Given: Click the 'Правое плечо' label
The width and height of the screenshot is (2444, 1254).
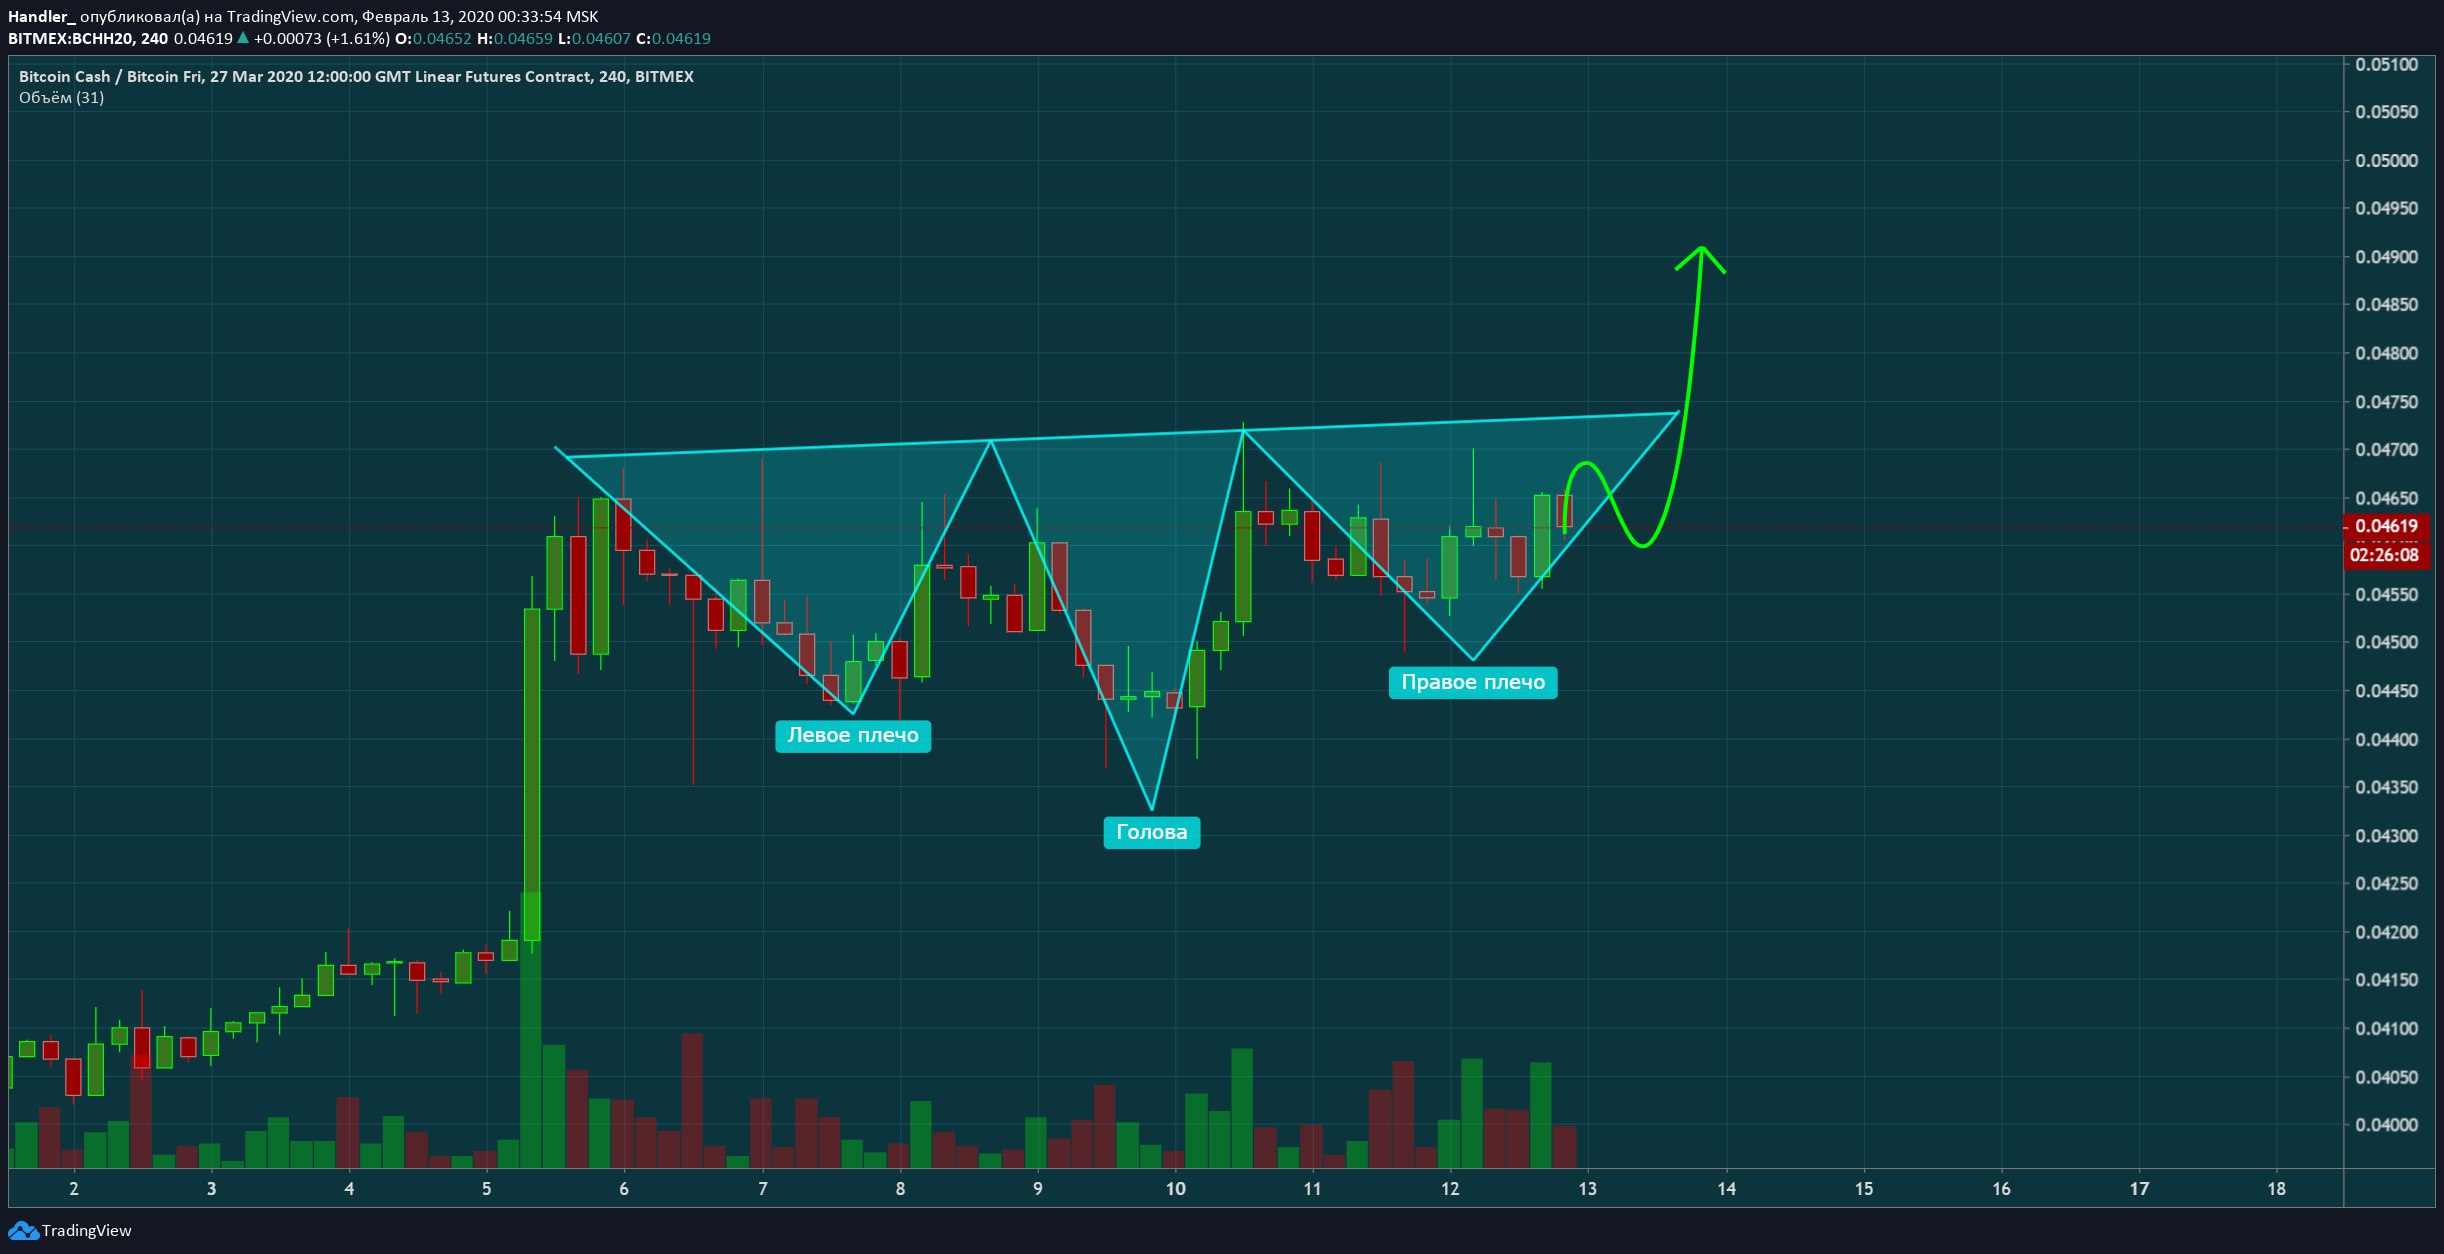Looking at the screenshot, I should (x=1473, y=682).
